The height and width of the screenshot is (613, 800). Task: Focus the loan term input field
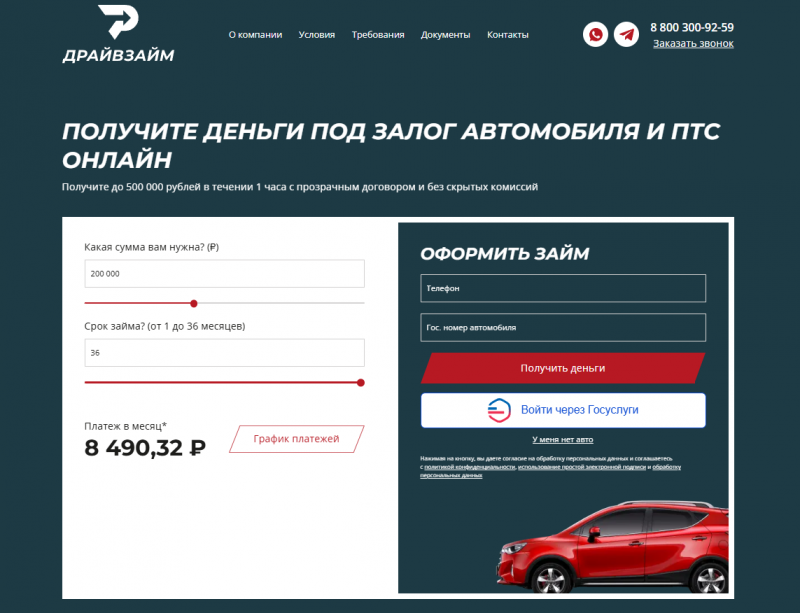[x=224, y=353]
